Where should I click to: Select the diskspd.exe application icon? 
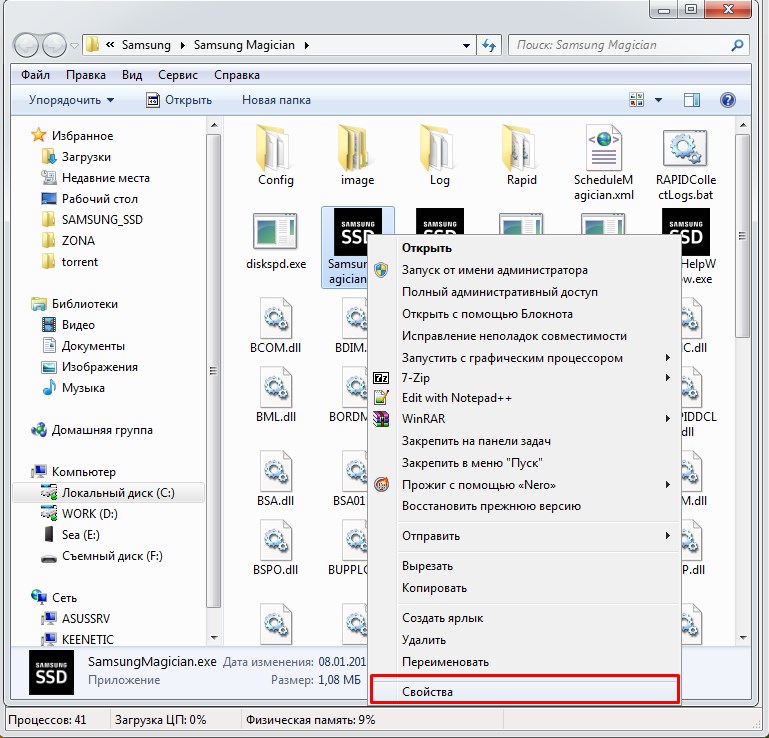(275, 230)
